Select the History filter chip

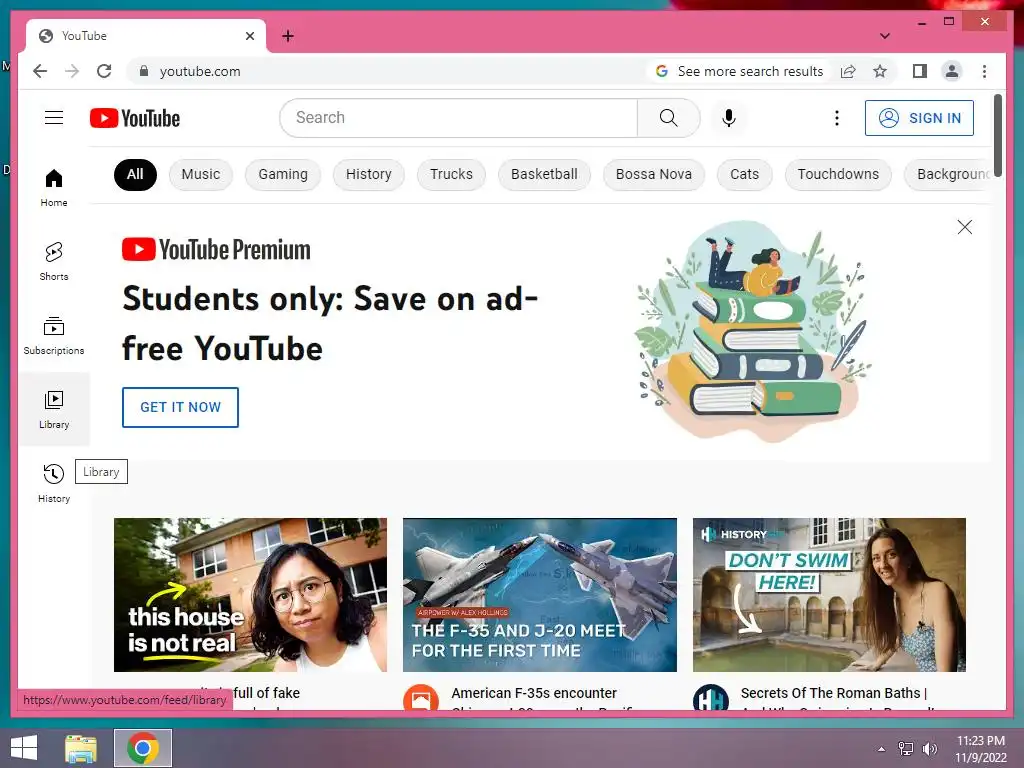(x=368, y=174)
